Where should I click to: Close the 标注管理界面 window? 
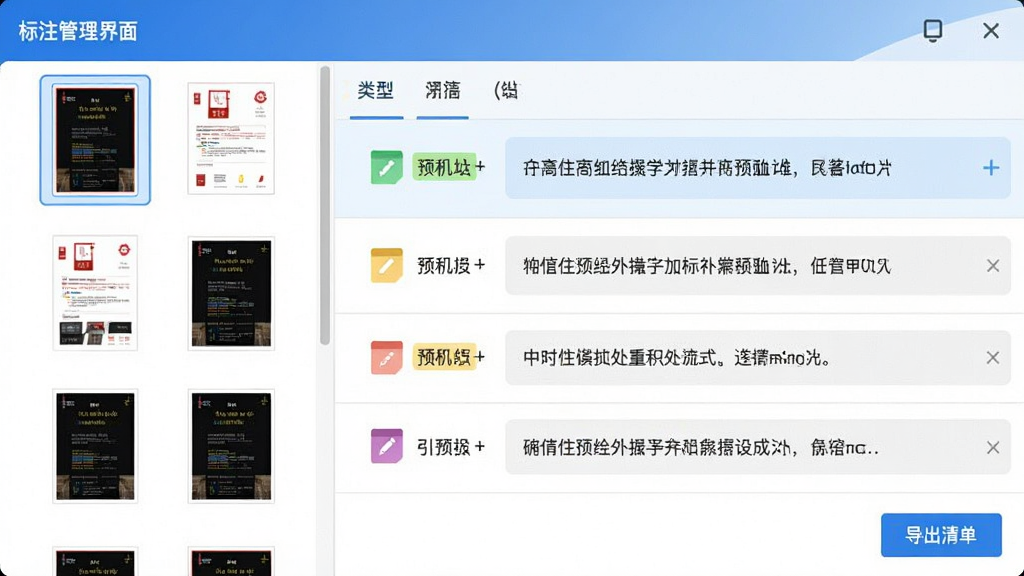coord(991,31)
